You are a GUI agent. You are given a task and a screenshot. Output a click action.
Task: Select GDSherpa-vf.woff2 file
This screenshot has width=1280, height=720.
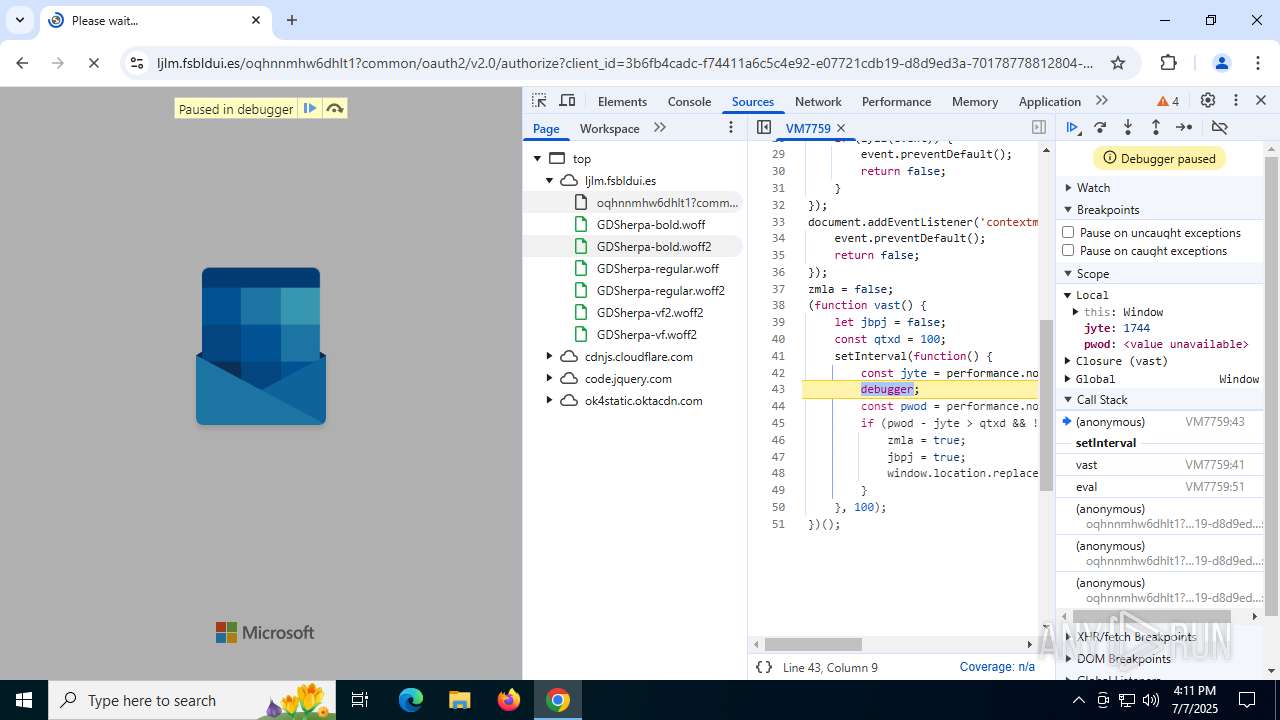(x=646, y=334)
